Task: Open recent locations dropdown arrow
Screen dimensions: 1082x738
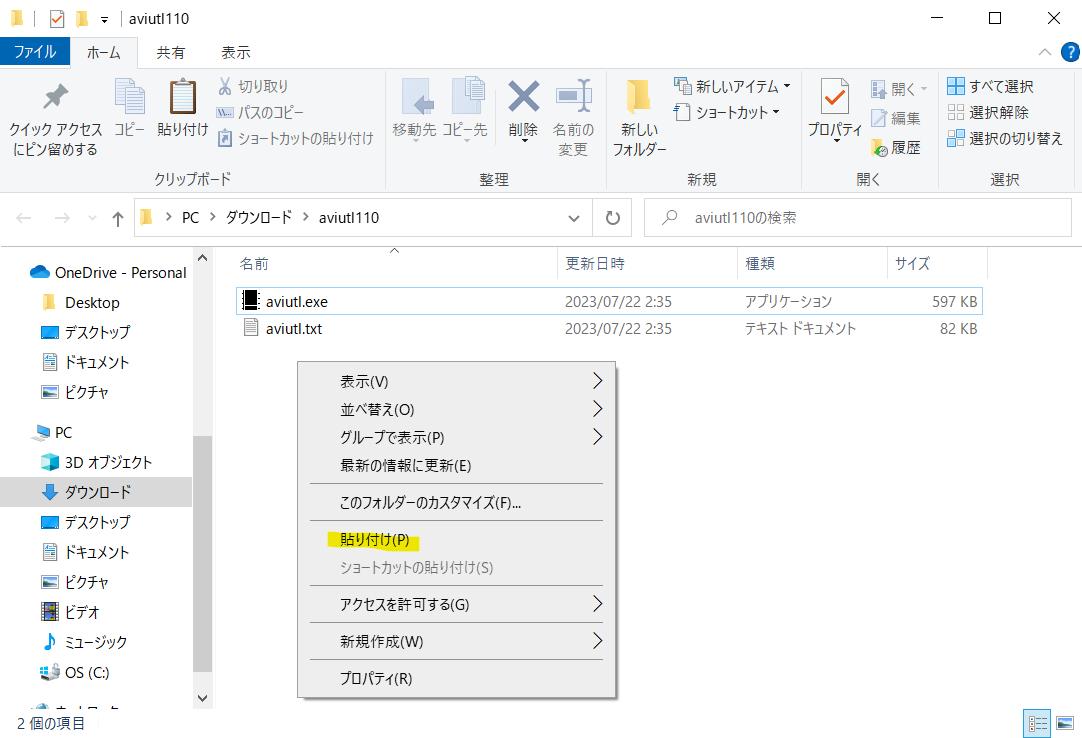Action: click(x=92, y=218)
